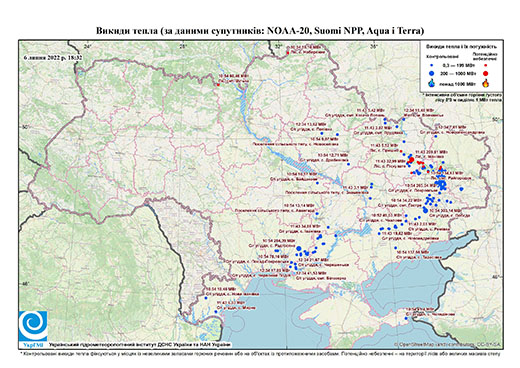Open the OpenStreetMap contributors attribution link
The image size is (520, 368).
(448, 344)
